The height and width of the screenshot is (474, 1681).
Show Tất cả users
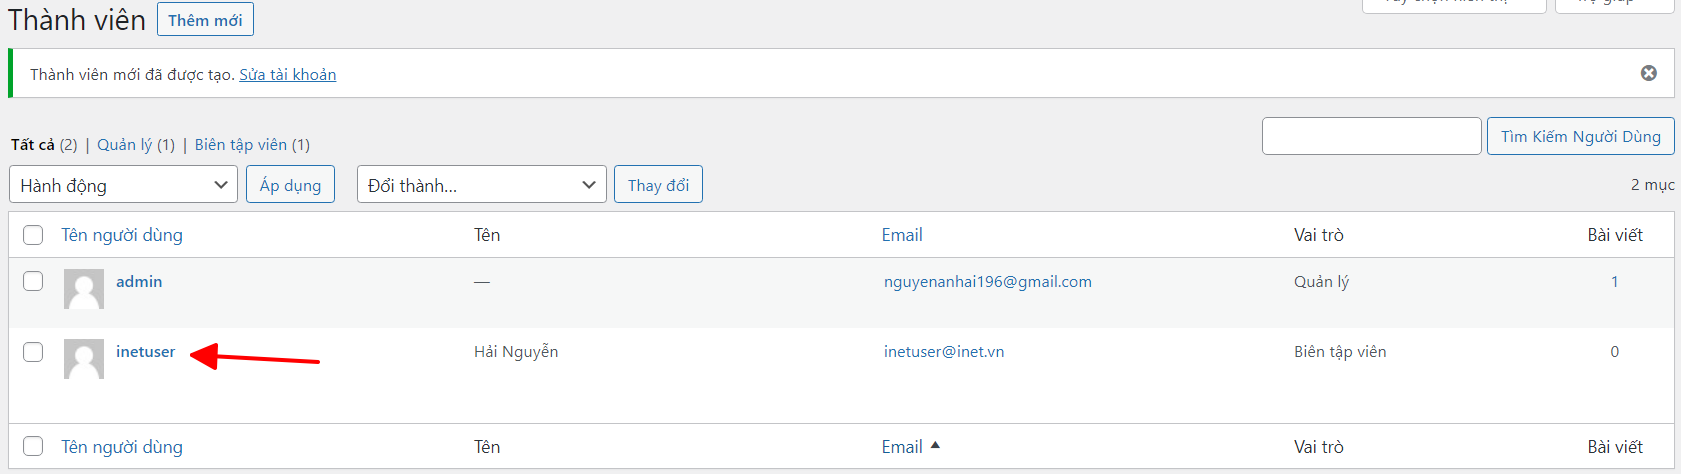pyautogui.click(x=33, y=145)
